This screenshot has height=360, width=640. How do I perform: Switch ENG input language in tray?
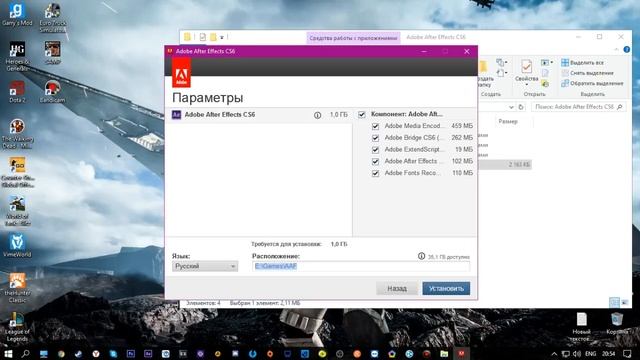point(590,354)
